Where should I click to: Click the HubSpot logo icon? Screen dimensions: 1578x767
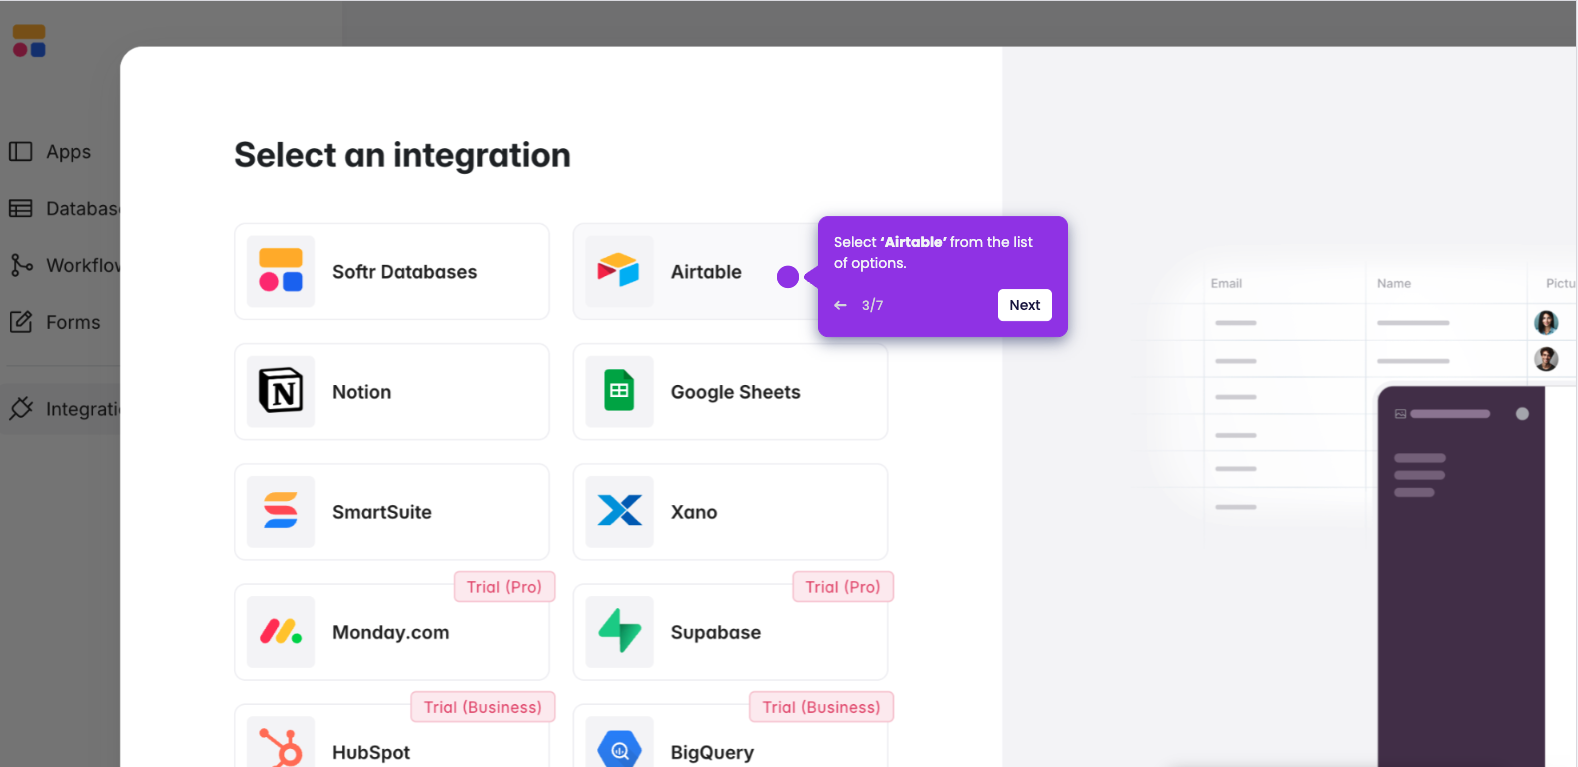(281, 747)
